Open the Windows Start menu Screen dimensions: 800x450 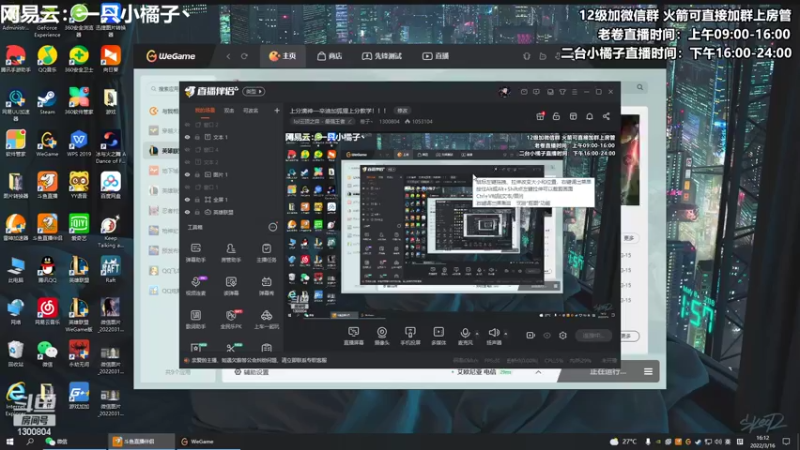click(10, 441)
